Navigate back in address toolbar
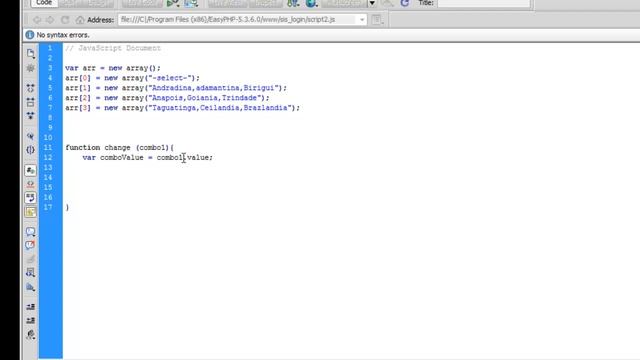 click(x=37, y=20)
